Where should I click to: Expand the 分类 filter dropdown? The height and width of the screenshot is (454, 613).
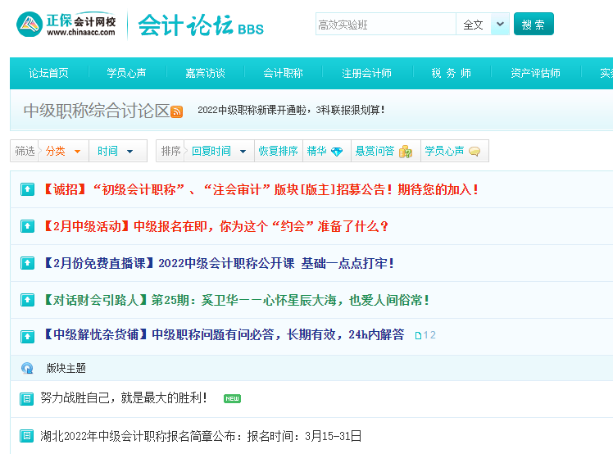click(63, 151)
